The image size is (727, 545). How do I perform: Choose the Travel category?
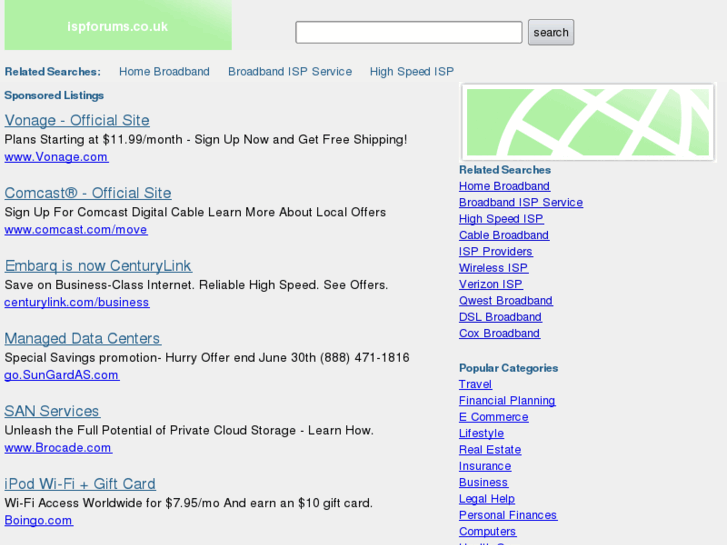pyautogui.click(x=475, y=385)
